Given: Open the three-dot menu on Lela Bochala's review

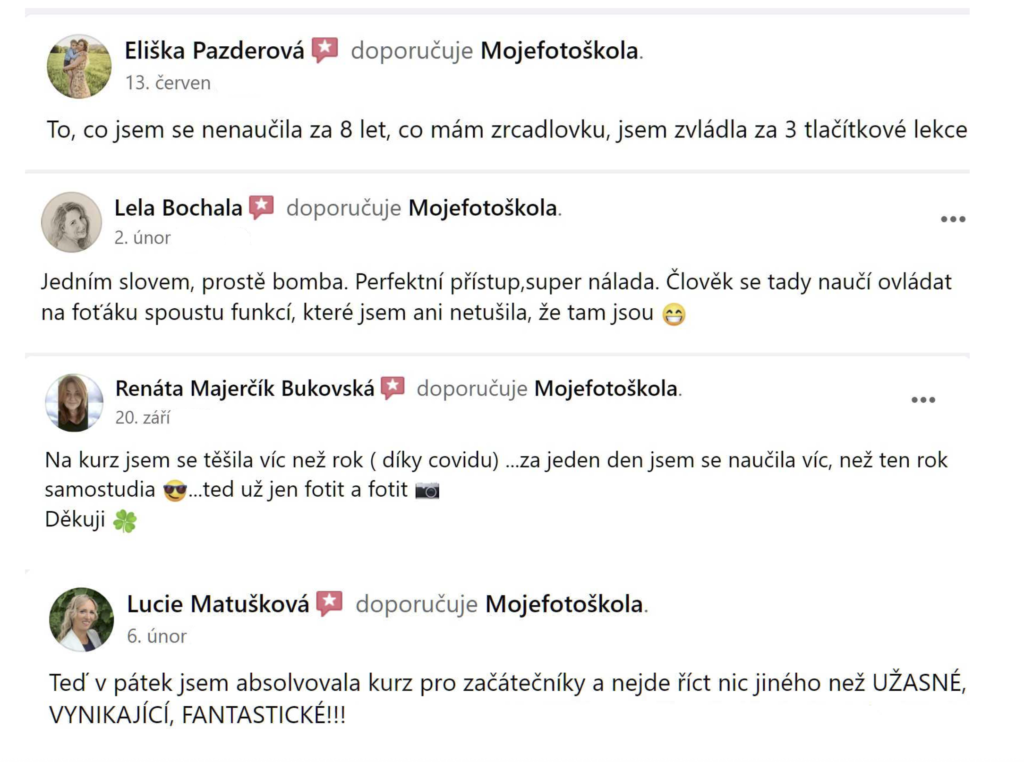Looking at the screenshot, I should click(x=952, y=219).
